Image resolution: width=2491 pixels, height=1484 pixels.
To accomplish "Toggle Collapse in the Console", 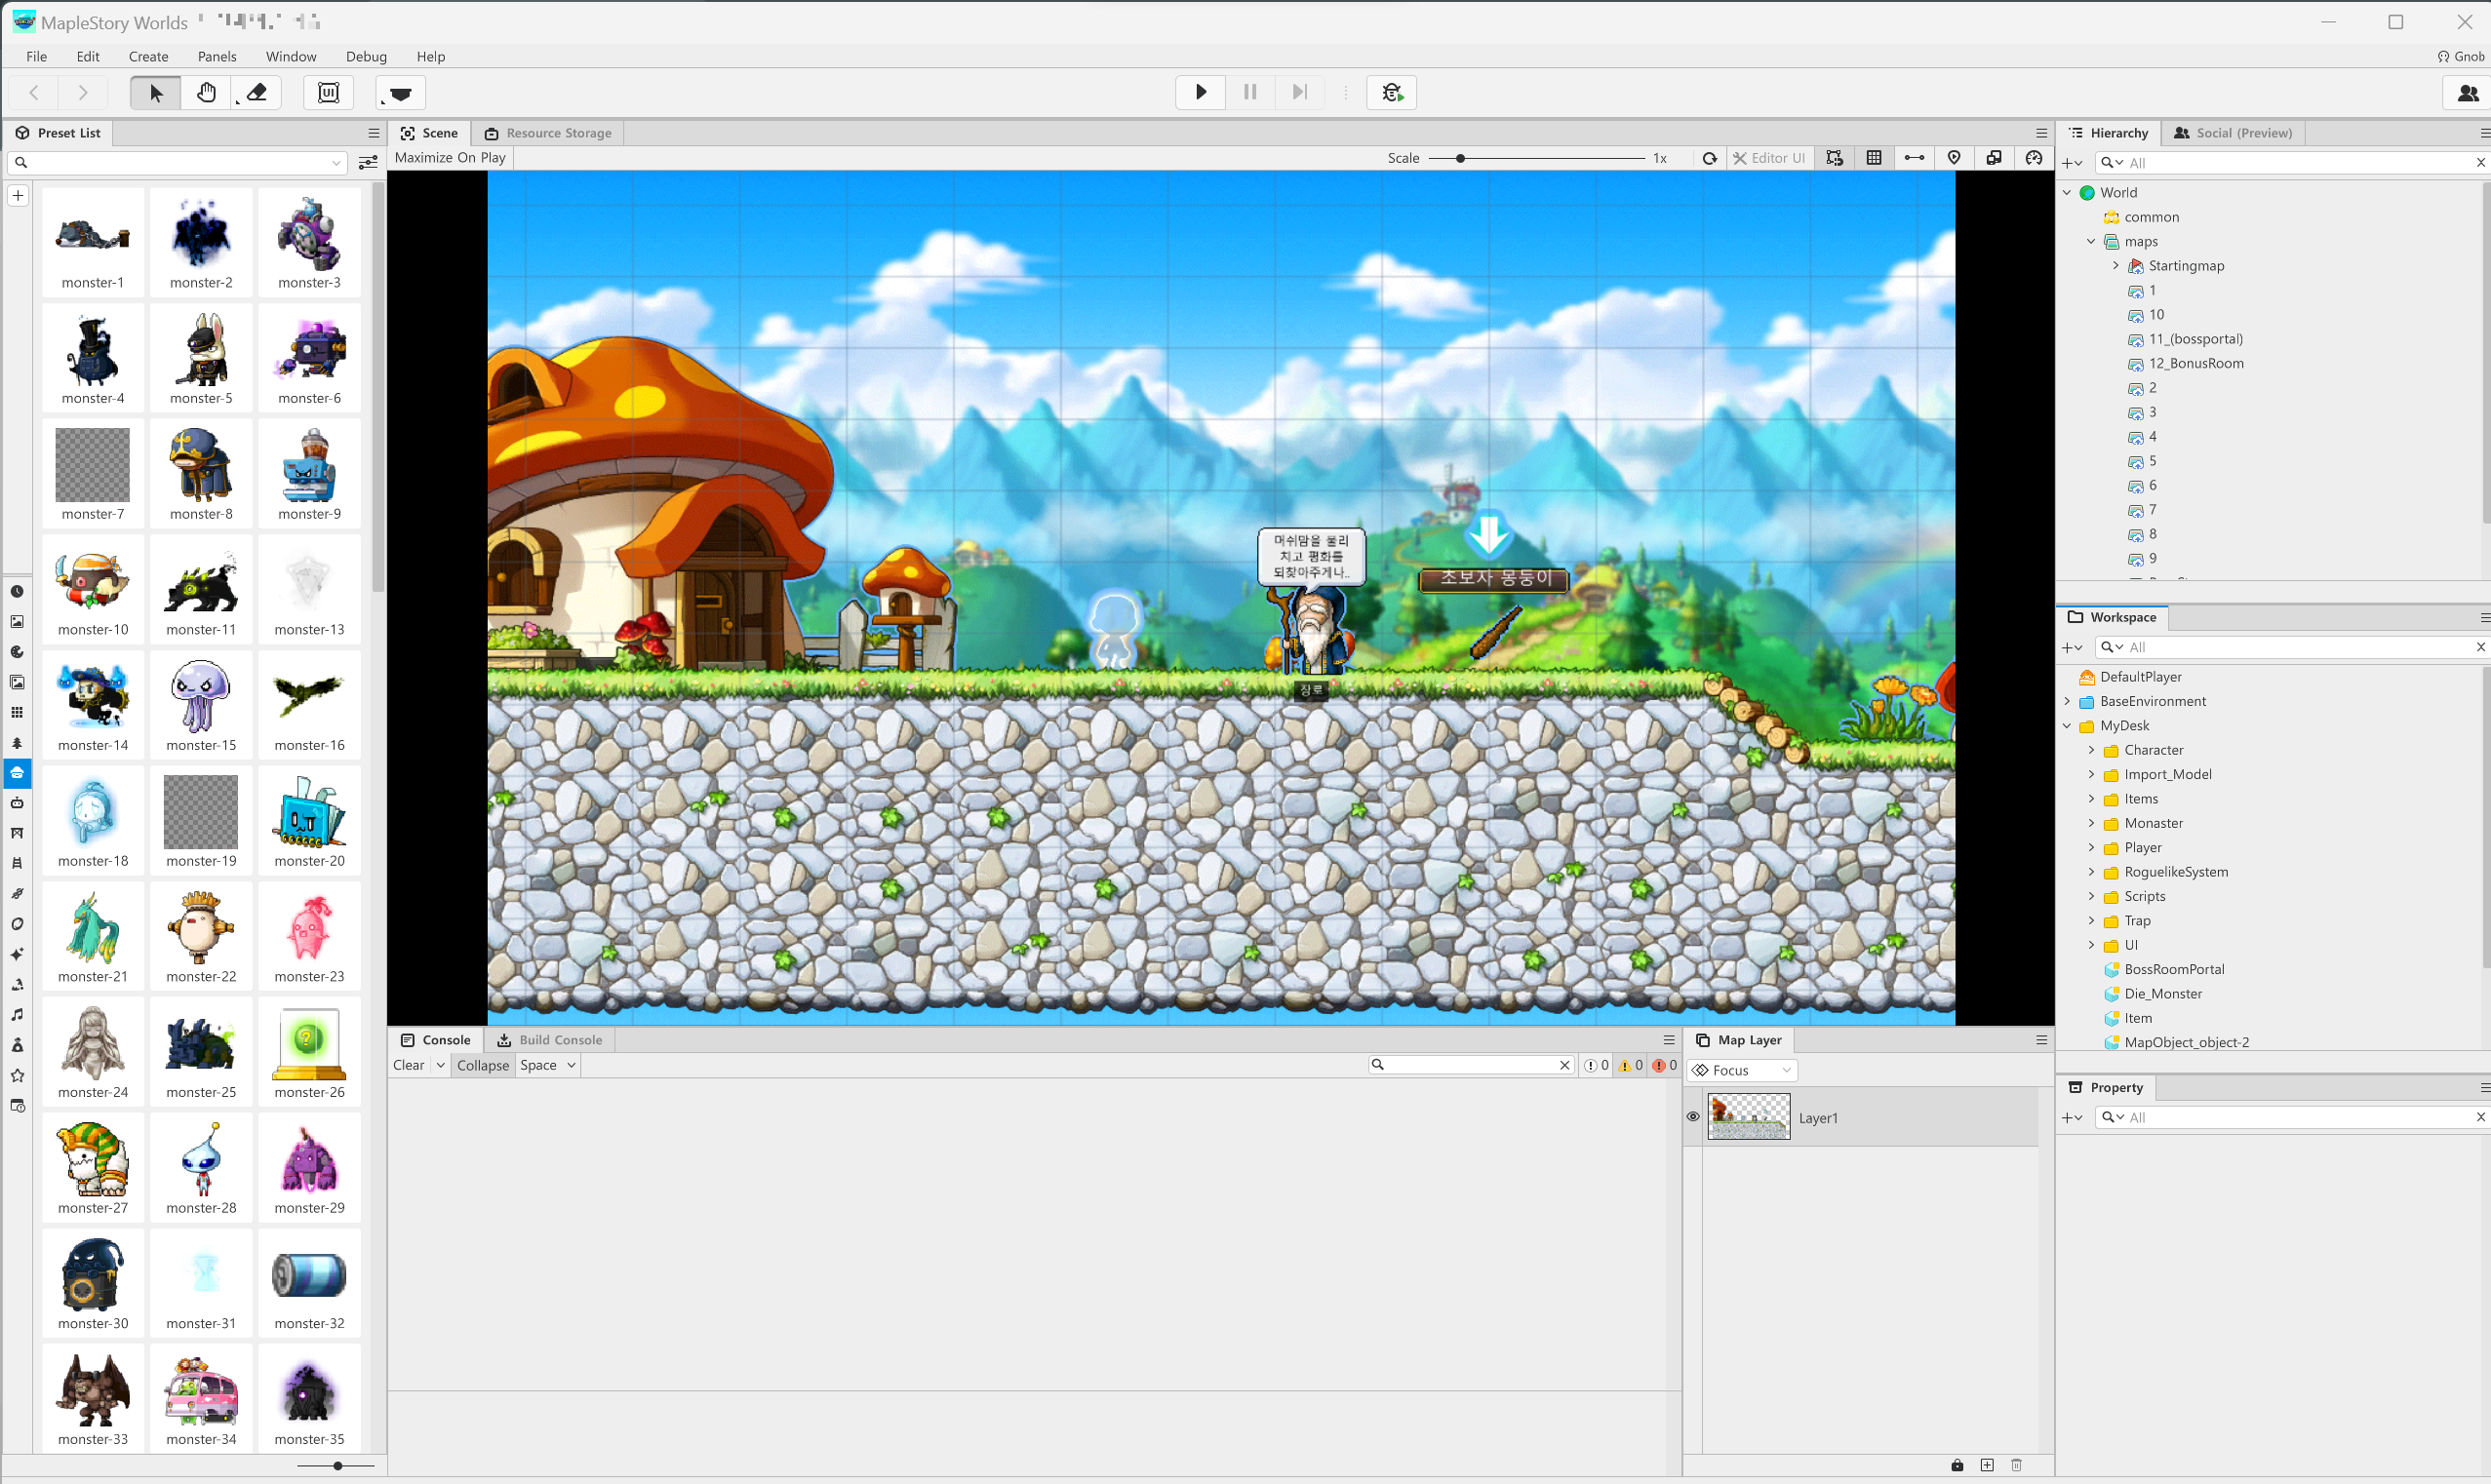I will (x=483, y=1065).
